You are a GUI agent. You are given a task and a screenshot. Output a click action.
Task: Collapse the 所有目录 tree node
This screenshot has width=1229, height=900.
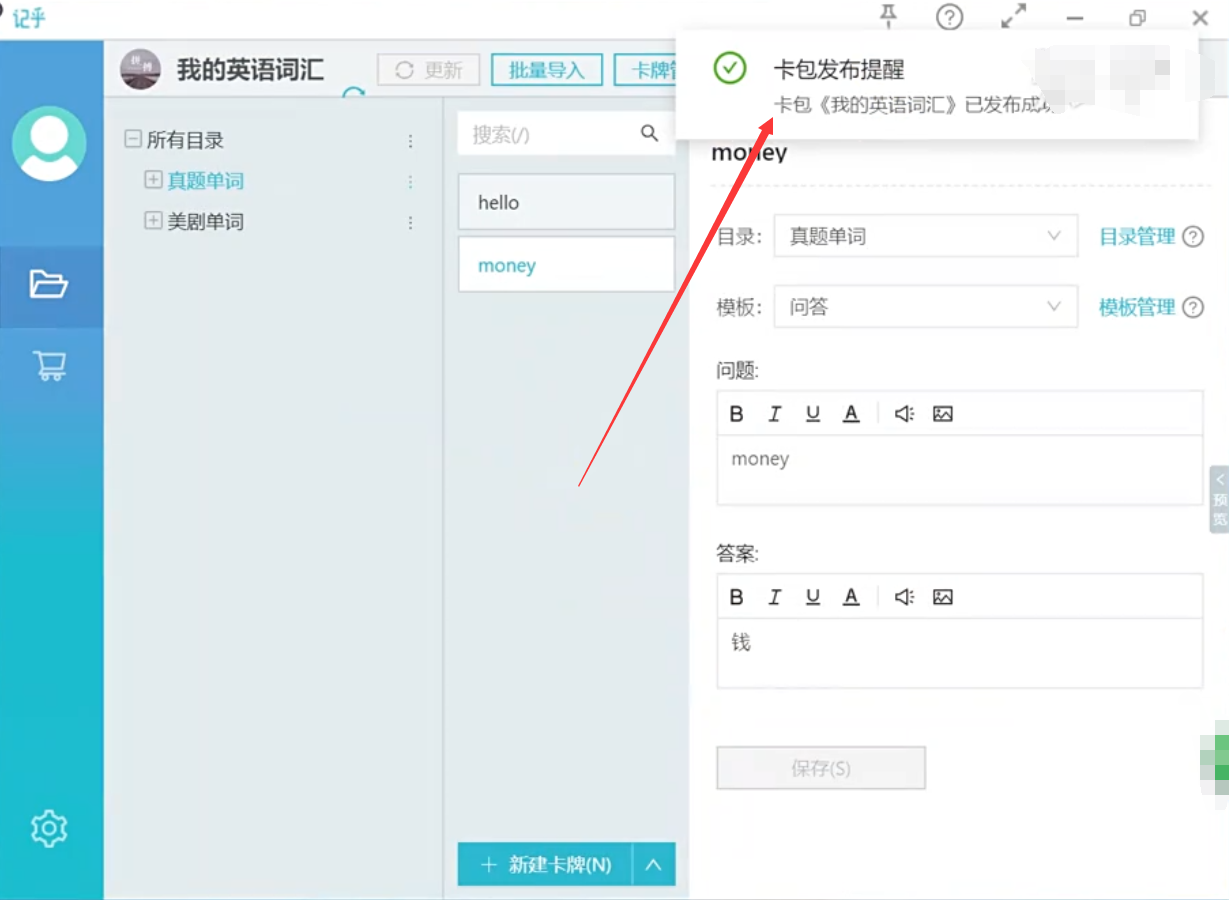[x=133, y=140]
